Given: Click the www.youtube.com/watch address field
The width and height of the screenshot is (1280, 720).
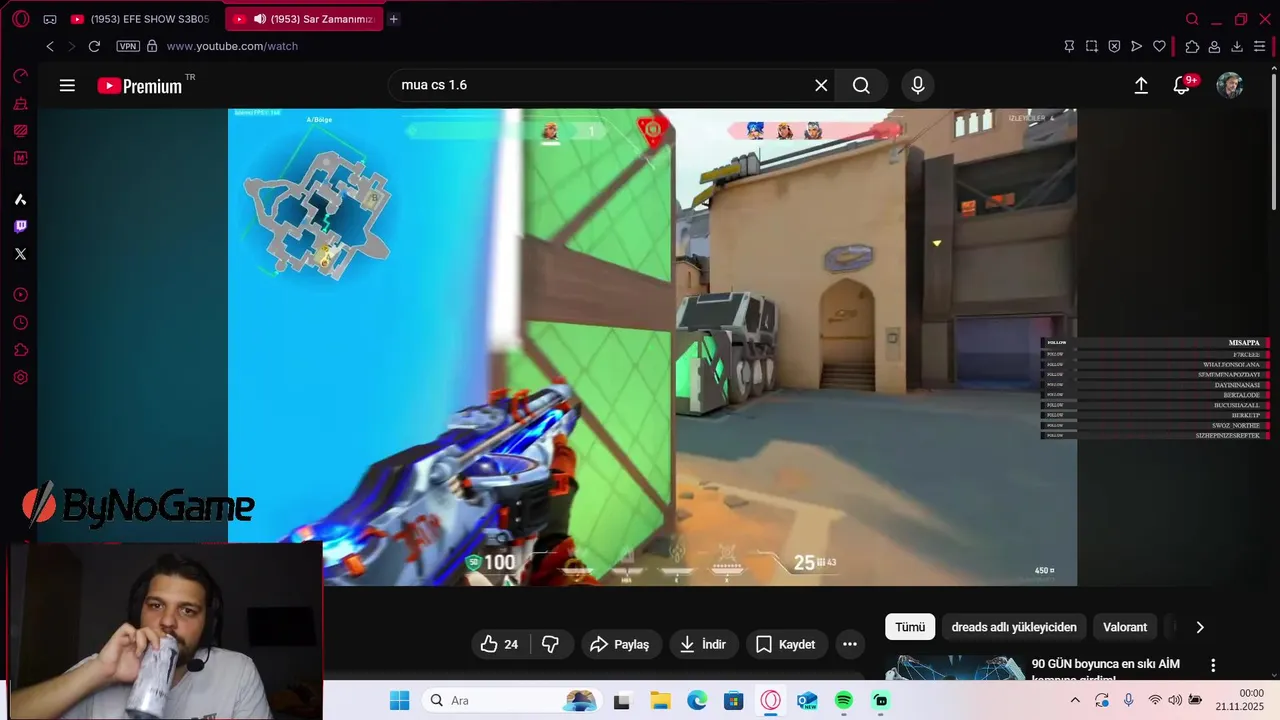Looking at the screenshot, I should [232, 46].
